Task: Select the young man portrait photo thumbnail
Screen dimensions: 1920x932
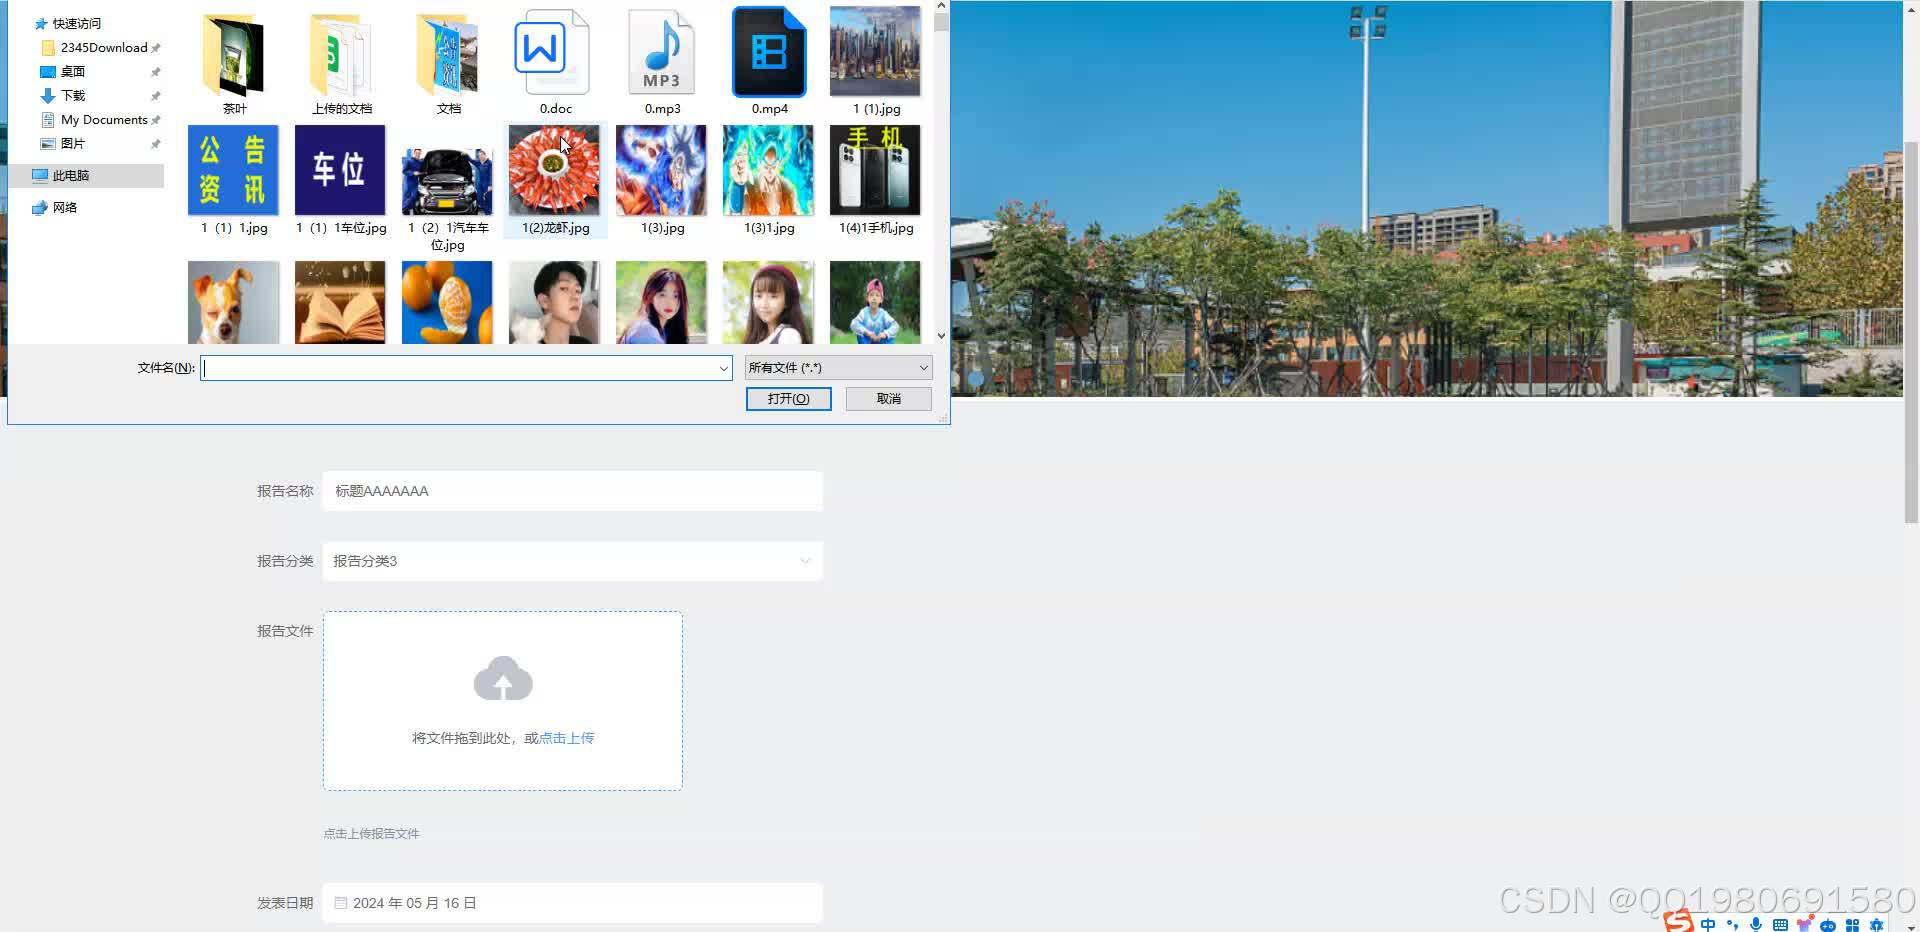Action: pos(554,302)
